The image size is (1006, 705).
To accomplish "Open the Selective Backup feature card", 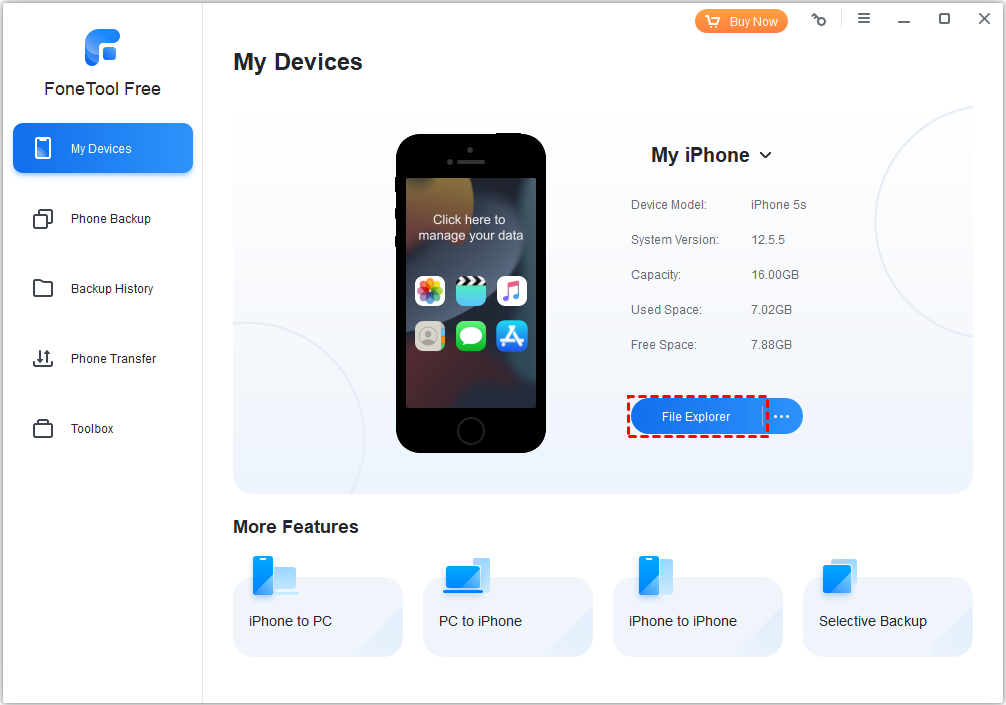I will (888, 606).
